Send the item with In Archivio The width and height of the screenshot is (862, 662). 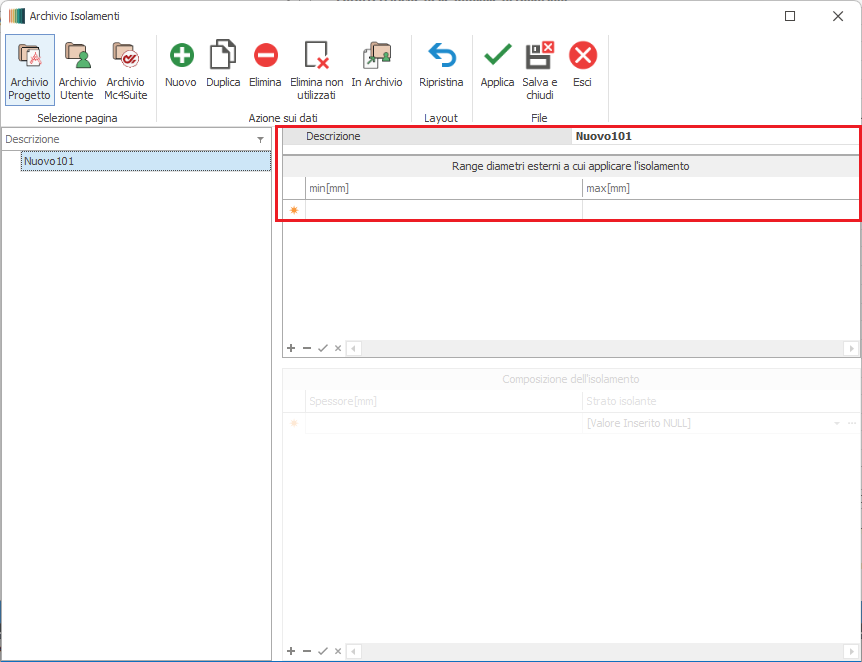(377, 66)
